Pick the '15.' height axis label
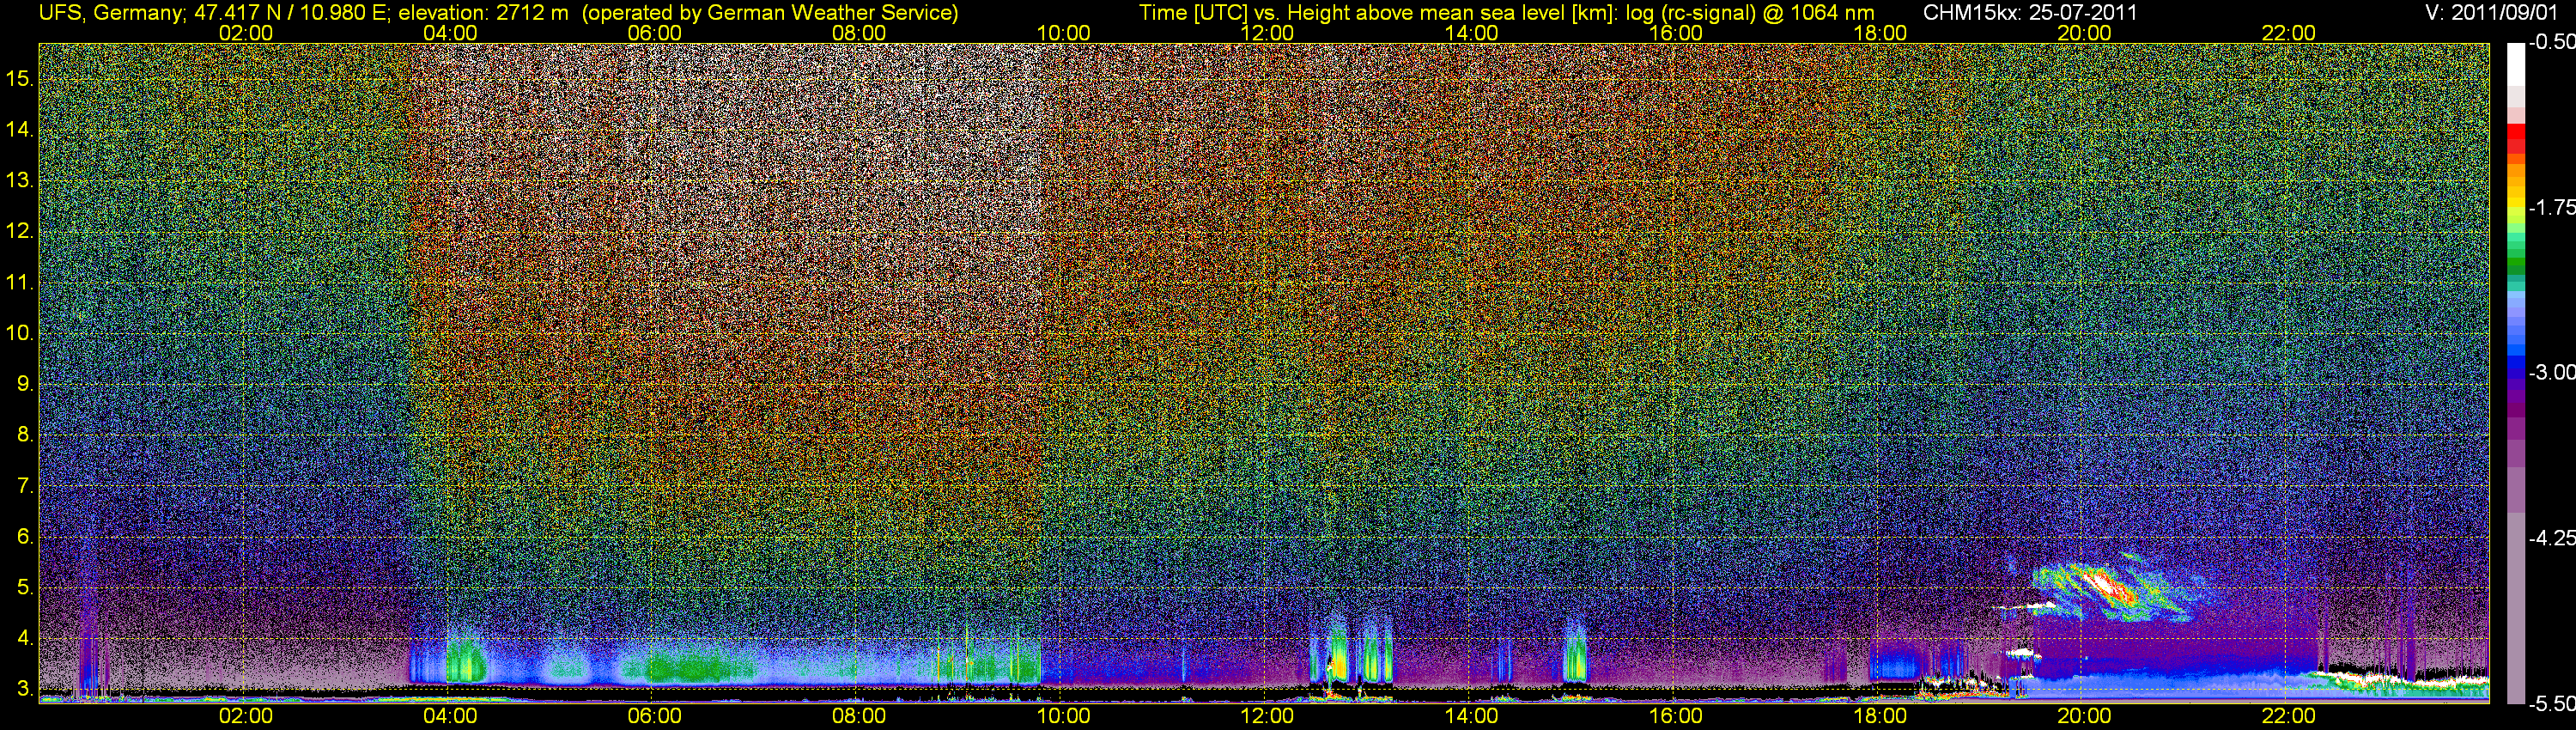 (x=20, y=78)
